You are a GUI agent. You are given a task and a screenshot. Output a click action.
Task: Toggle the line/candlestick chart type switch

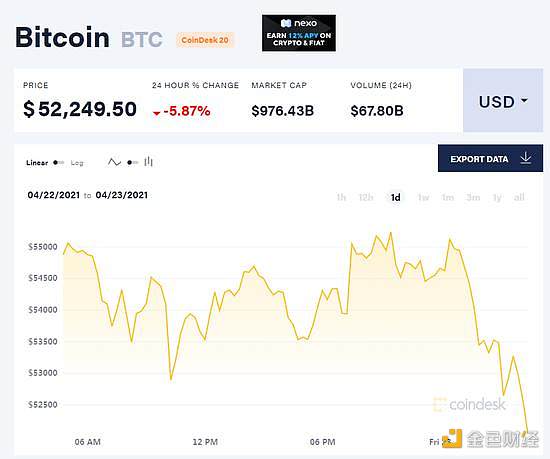[133, 162]
